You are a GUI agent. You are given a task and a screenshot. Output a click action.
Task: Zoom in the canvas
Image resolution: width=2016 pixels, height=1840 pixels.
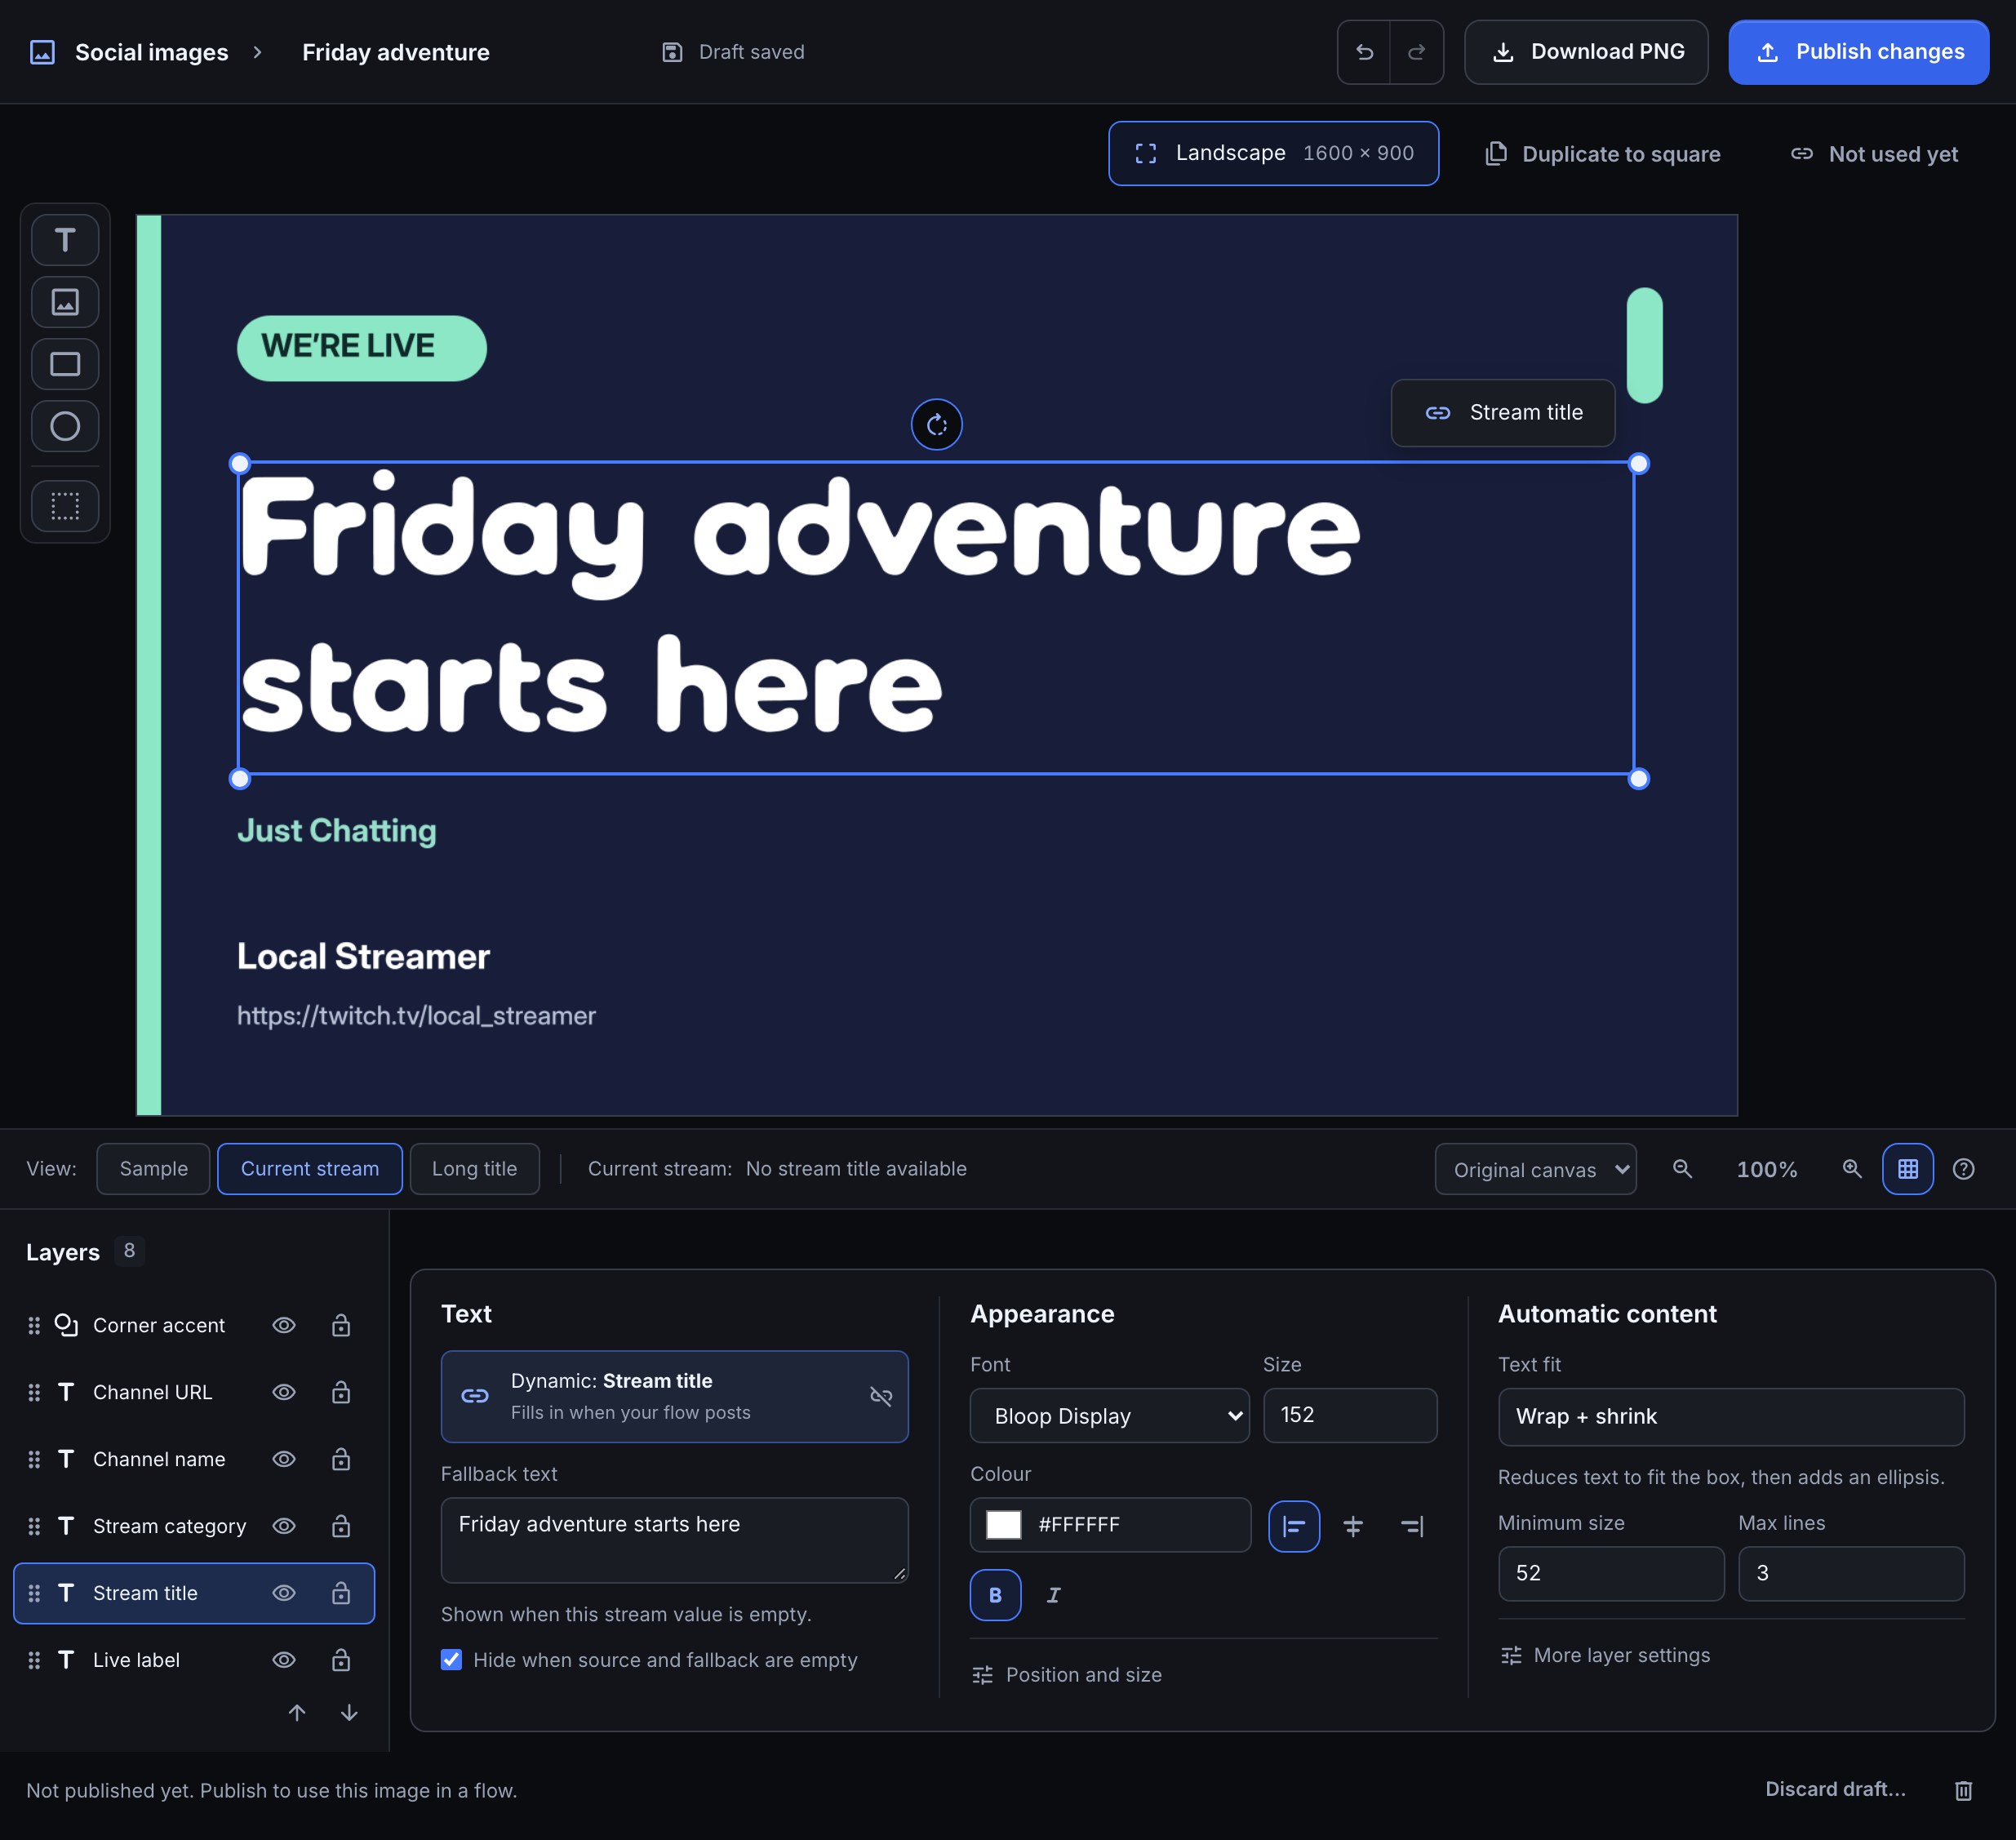click(1852, 1169)
